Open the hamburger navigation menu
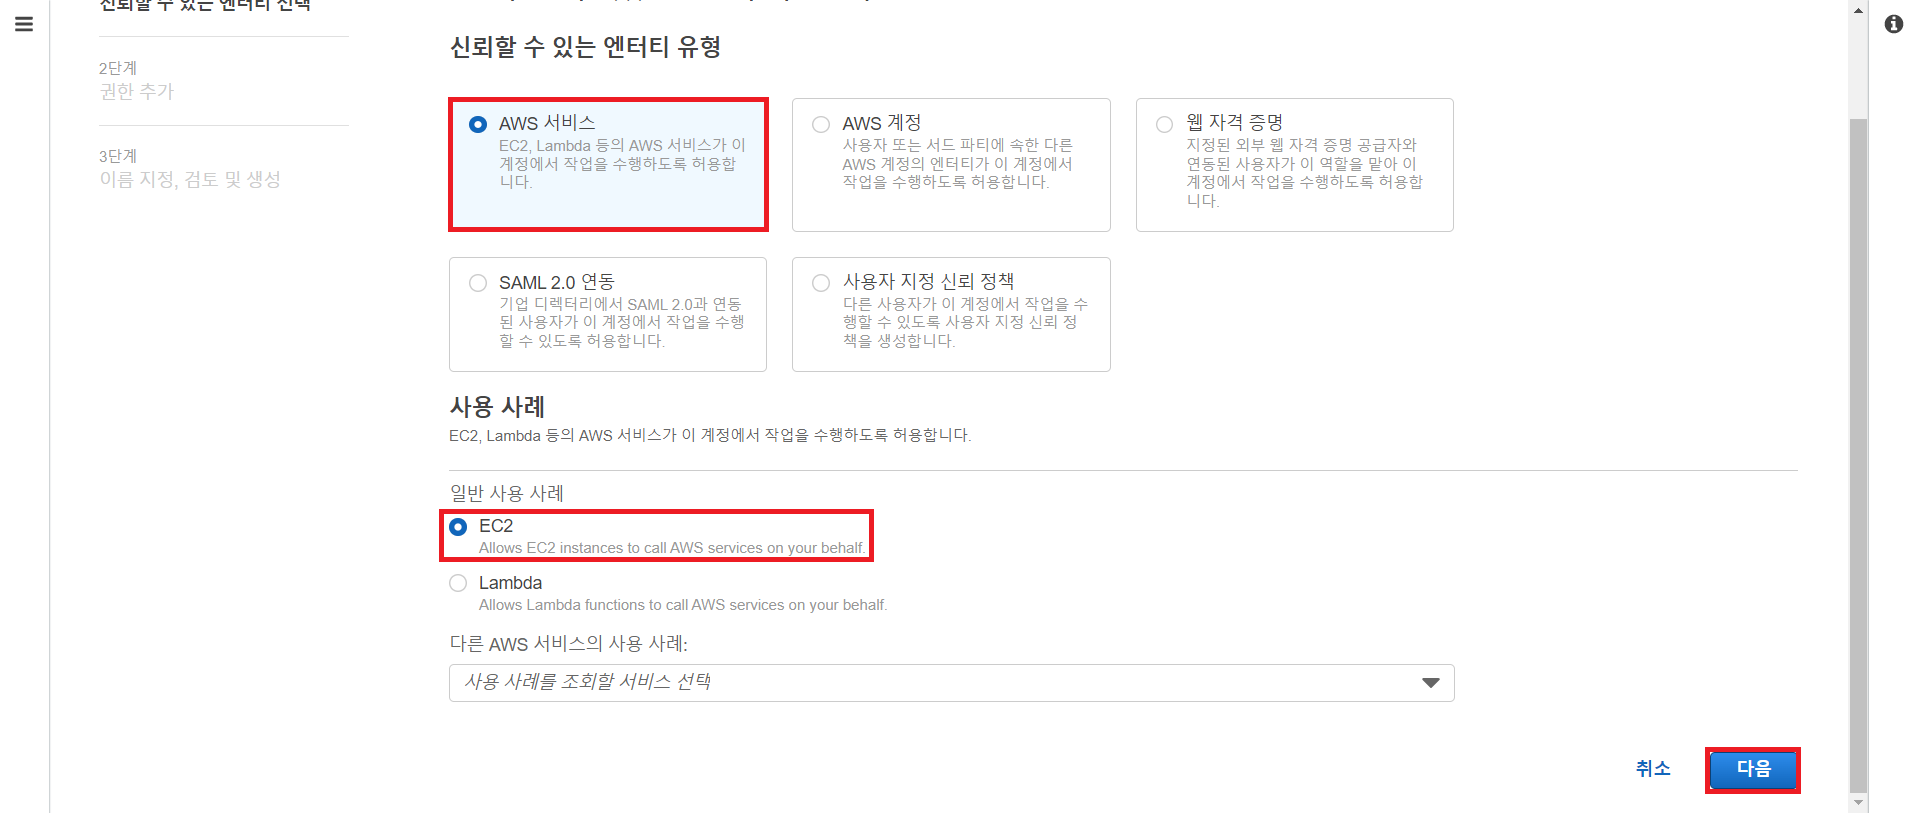 24,24
